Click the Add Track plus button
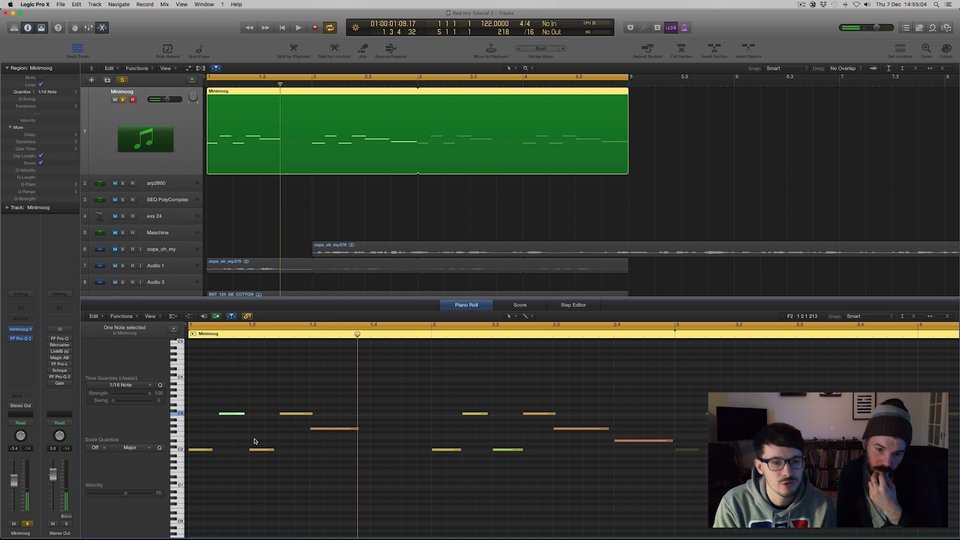 coord(91,80)
